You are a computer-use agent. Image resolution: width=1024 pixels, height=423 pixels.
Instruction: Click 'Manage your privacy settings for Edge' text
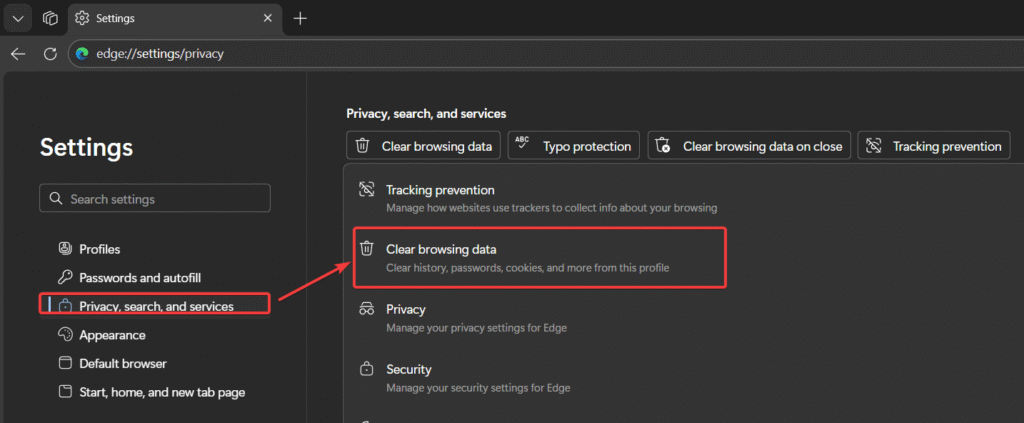pyautogui.click(x=476, y=328)
